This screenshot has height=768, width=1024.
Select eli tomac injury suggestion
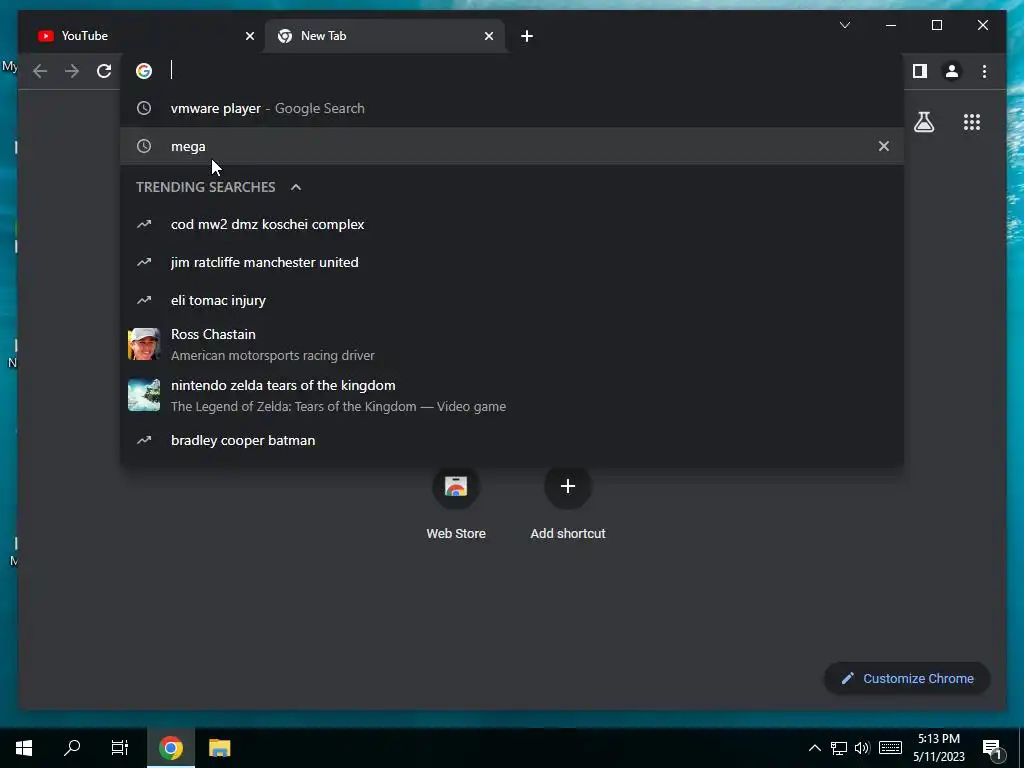(512, 300)
